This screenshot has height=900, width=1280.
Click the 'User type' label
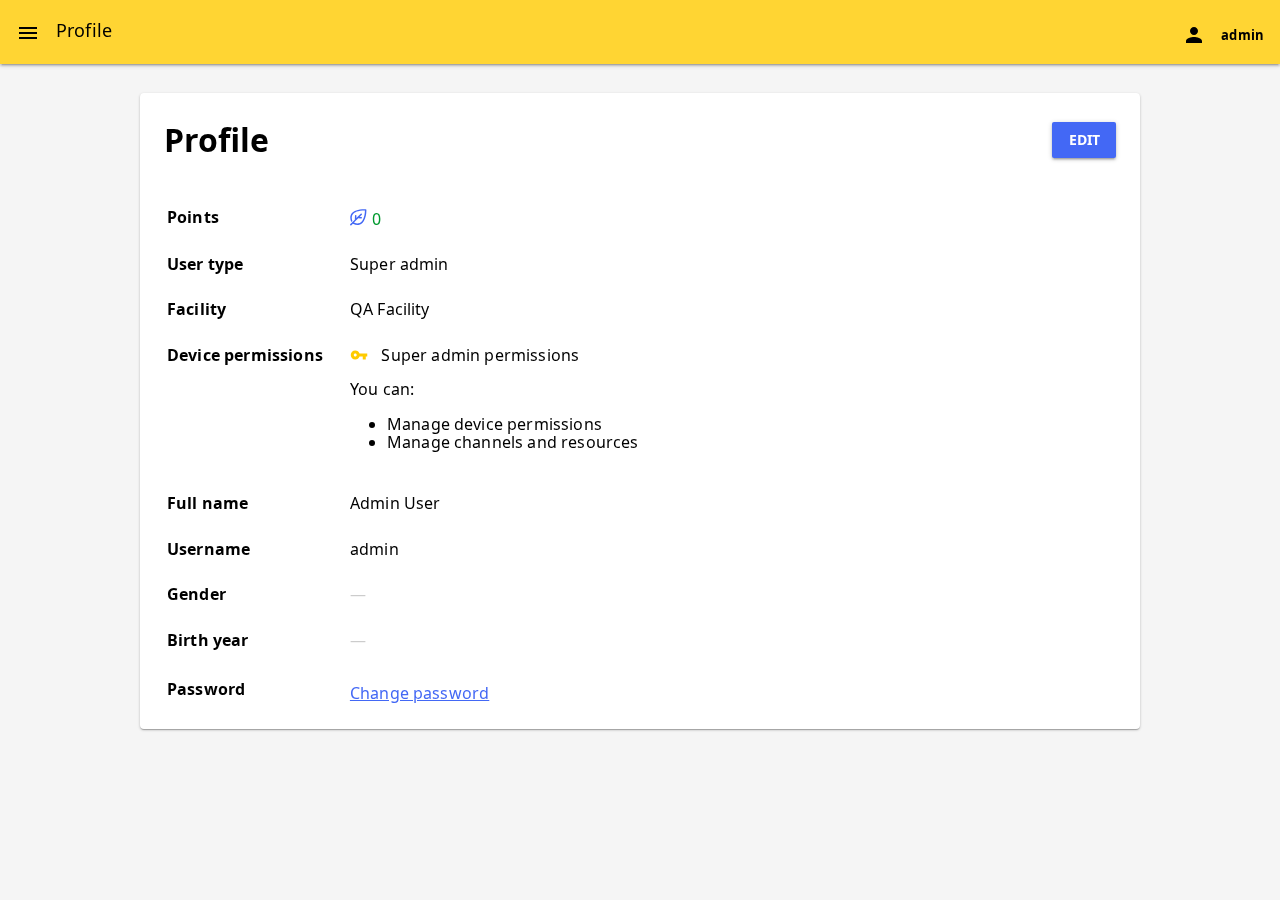205,264
